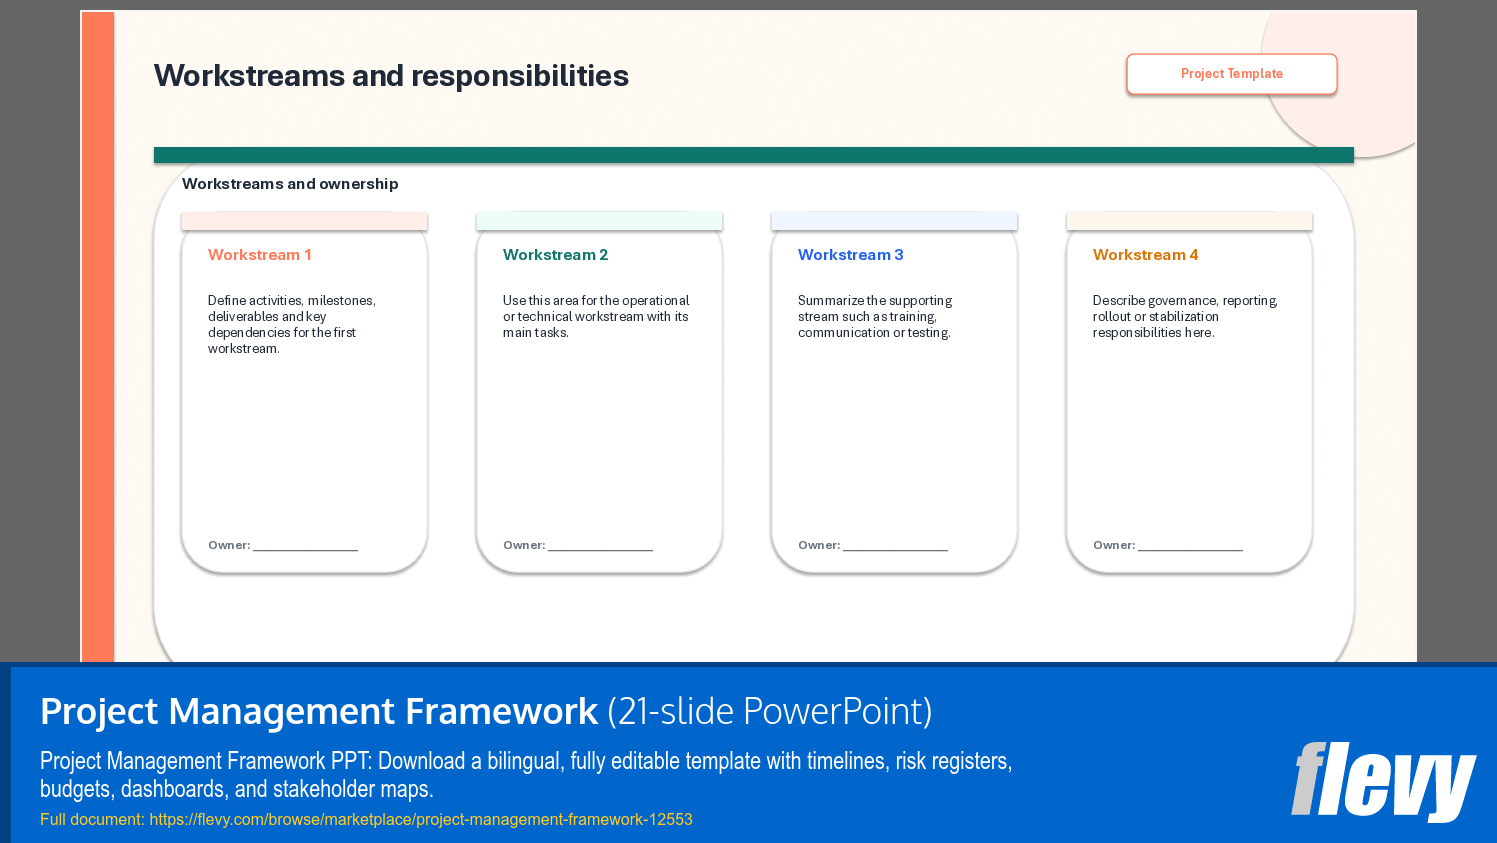Select the Workstream 1 heading
The height and width of the screenshot is (843, 1497).
tap(260, 255)
